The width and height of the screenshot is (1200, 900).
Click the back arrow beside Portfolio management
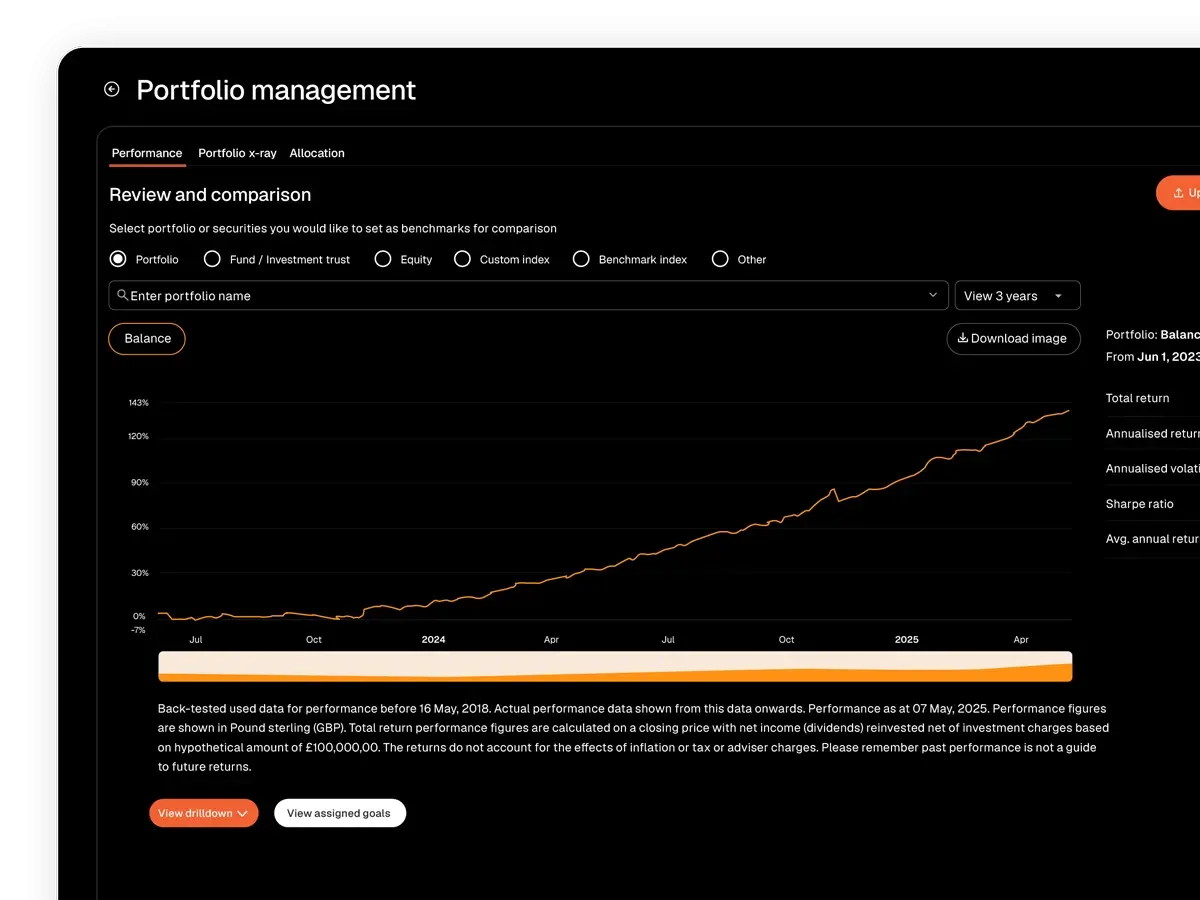[112, 90]
